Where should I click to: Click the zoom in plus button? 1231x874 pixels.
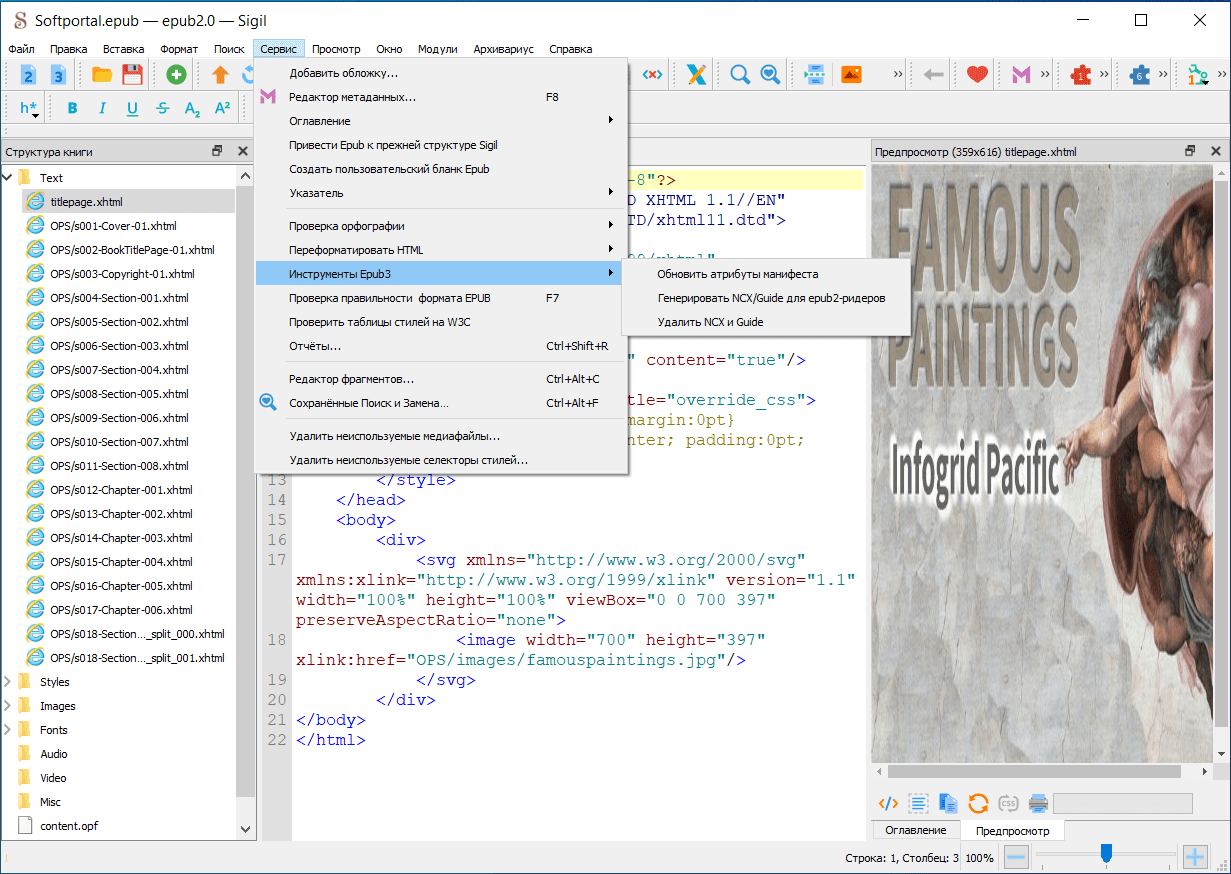tap(1195, 857)
